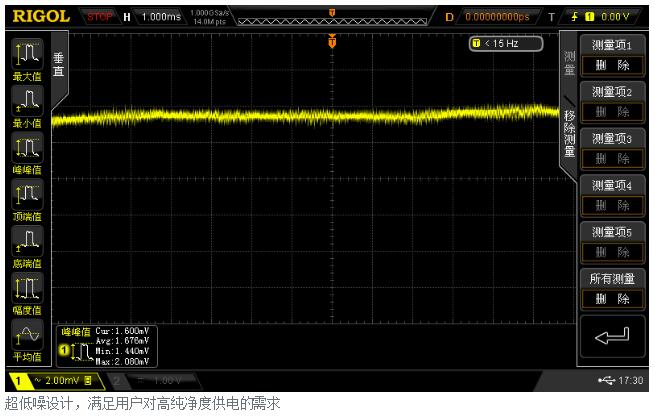This screenshot has height=417, width=655.
Task: Delete 测量项1 with its 删除 button
Action: point(611,64)
